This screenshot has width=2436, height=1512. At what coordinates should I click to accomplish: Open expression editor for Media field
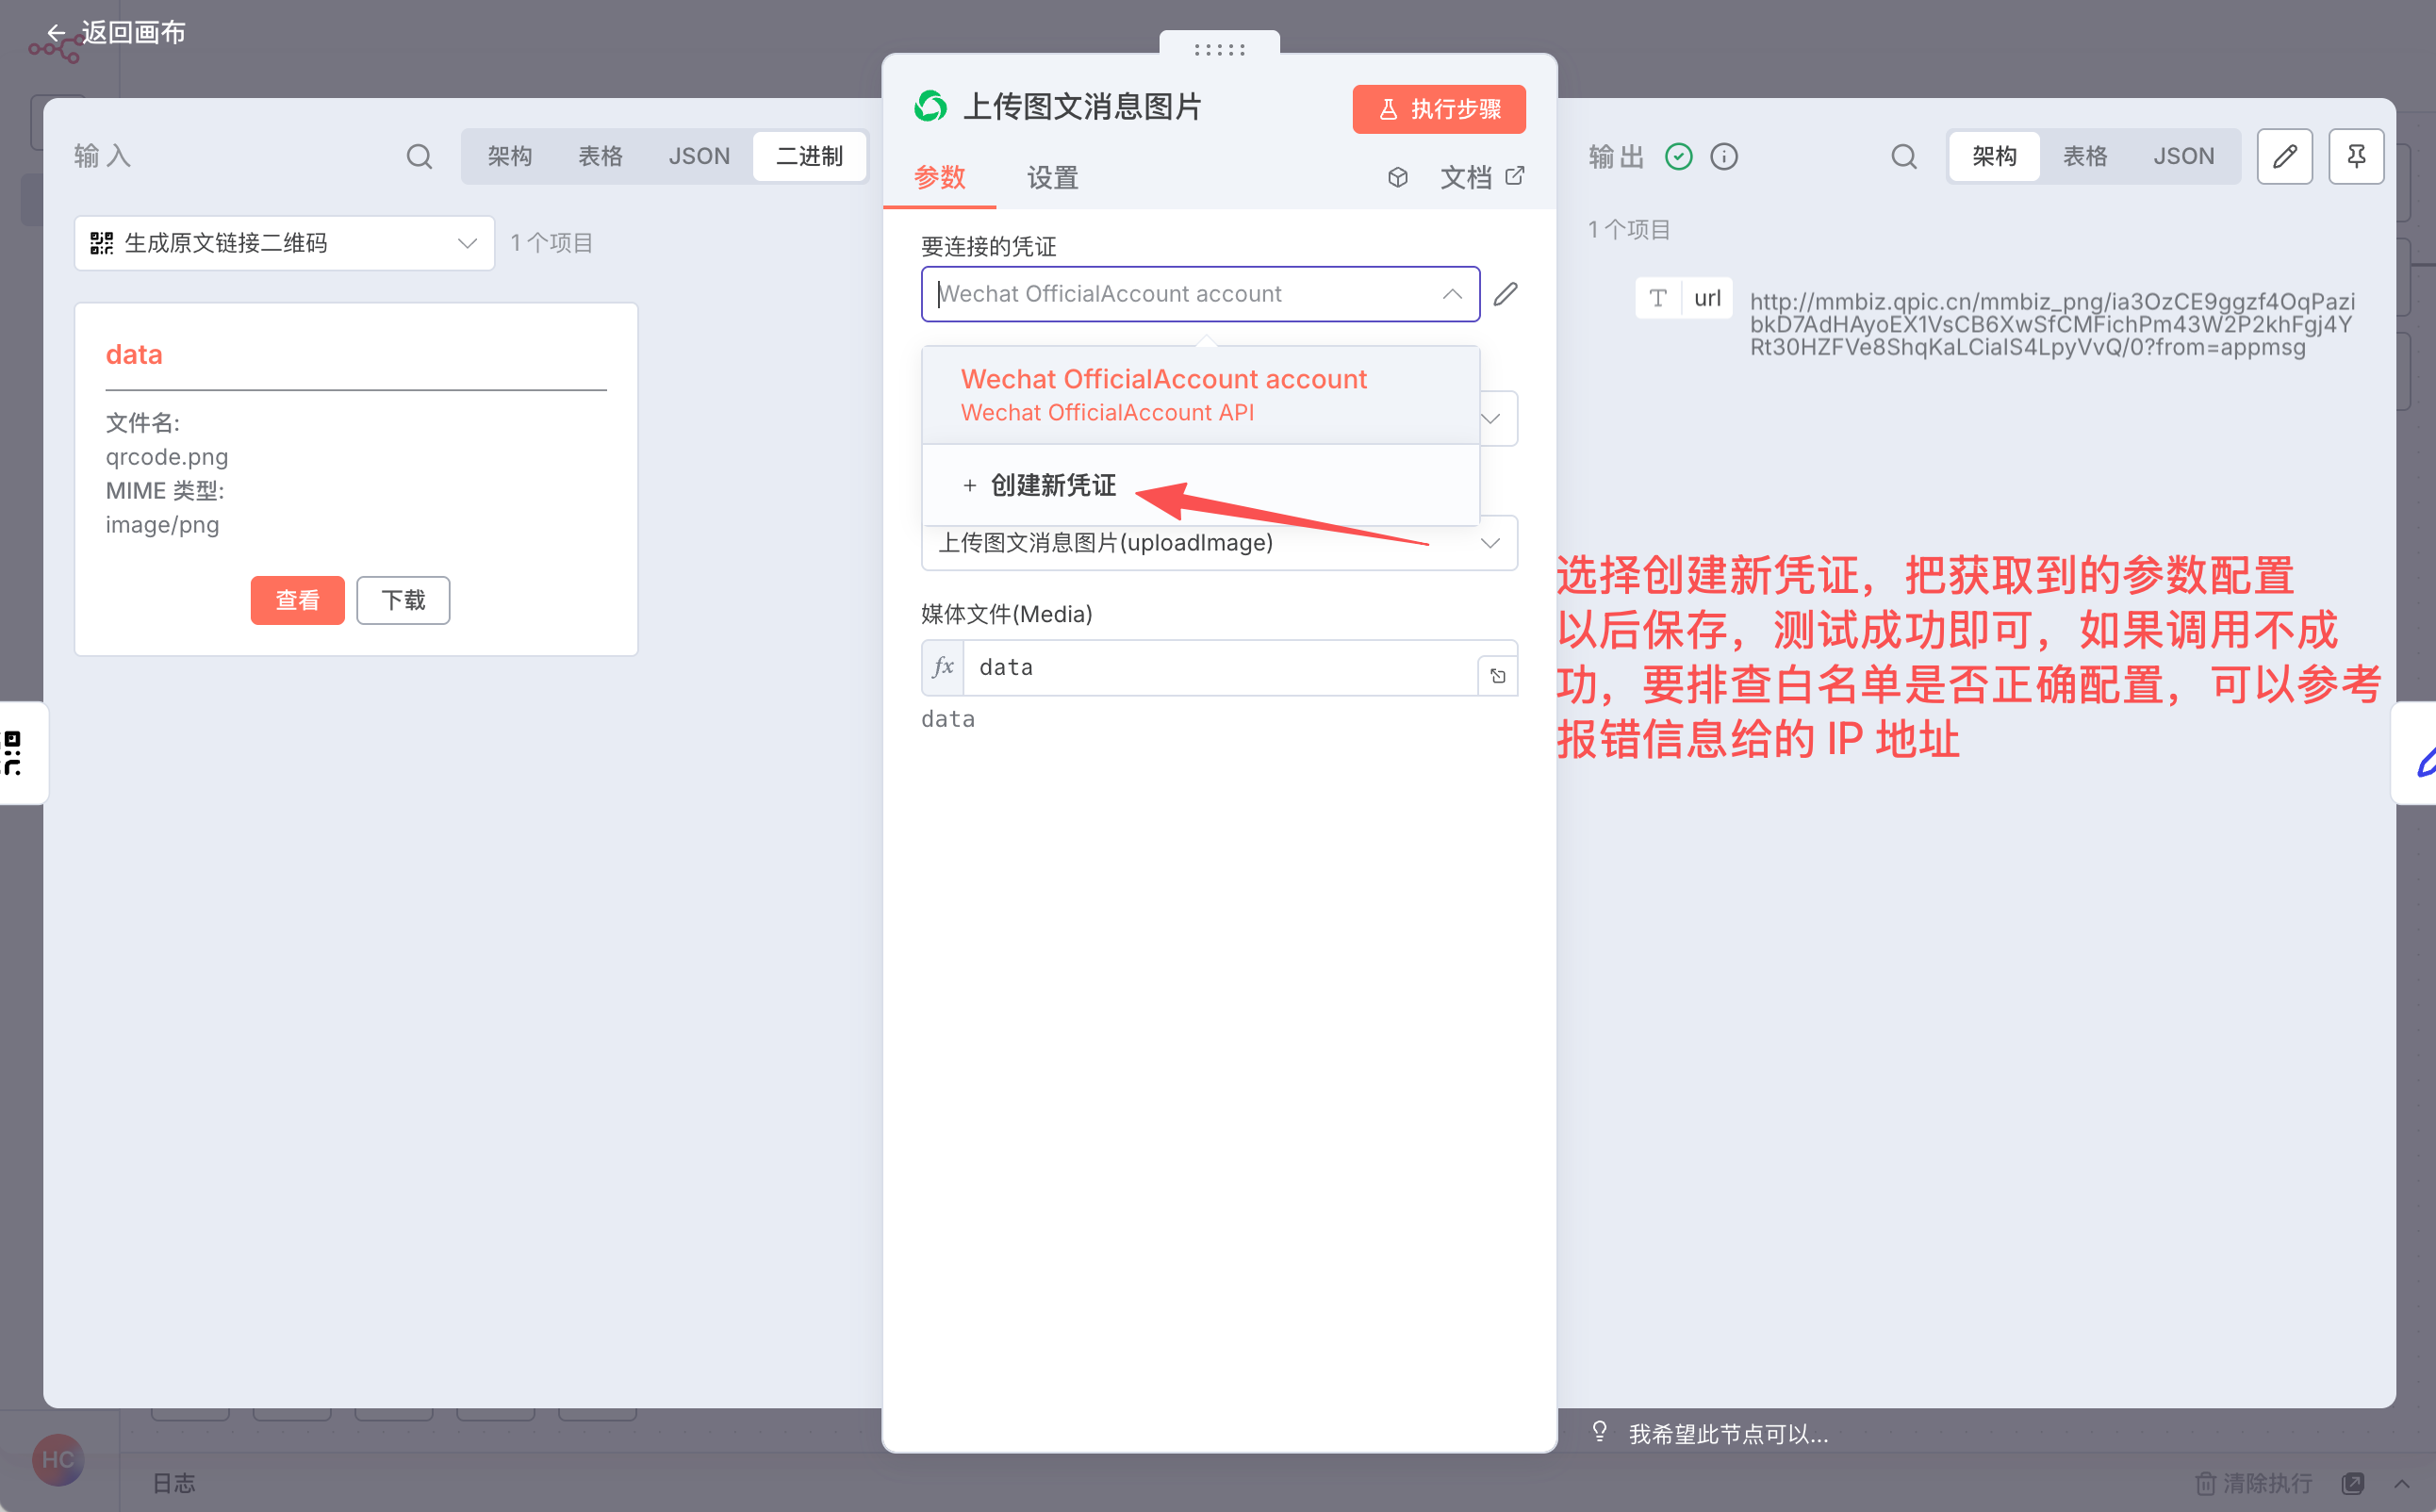click(x=1497, y=676)
